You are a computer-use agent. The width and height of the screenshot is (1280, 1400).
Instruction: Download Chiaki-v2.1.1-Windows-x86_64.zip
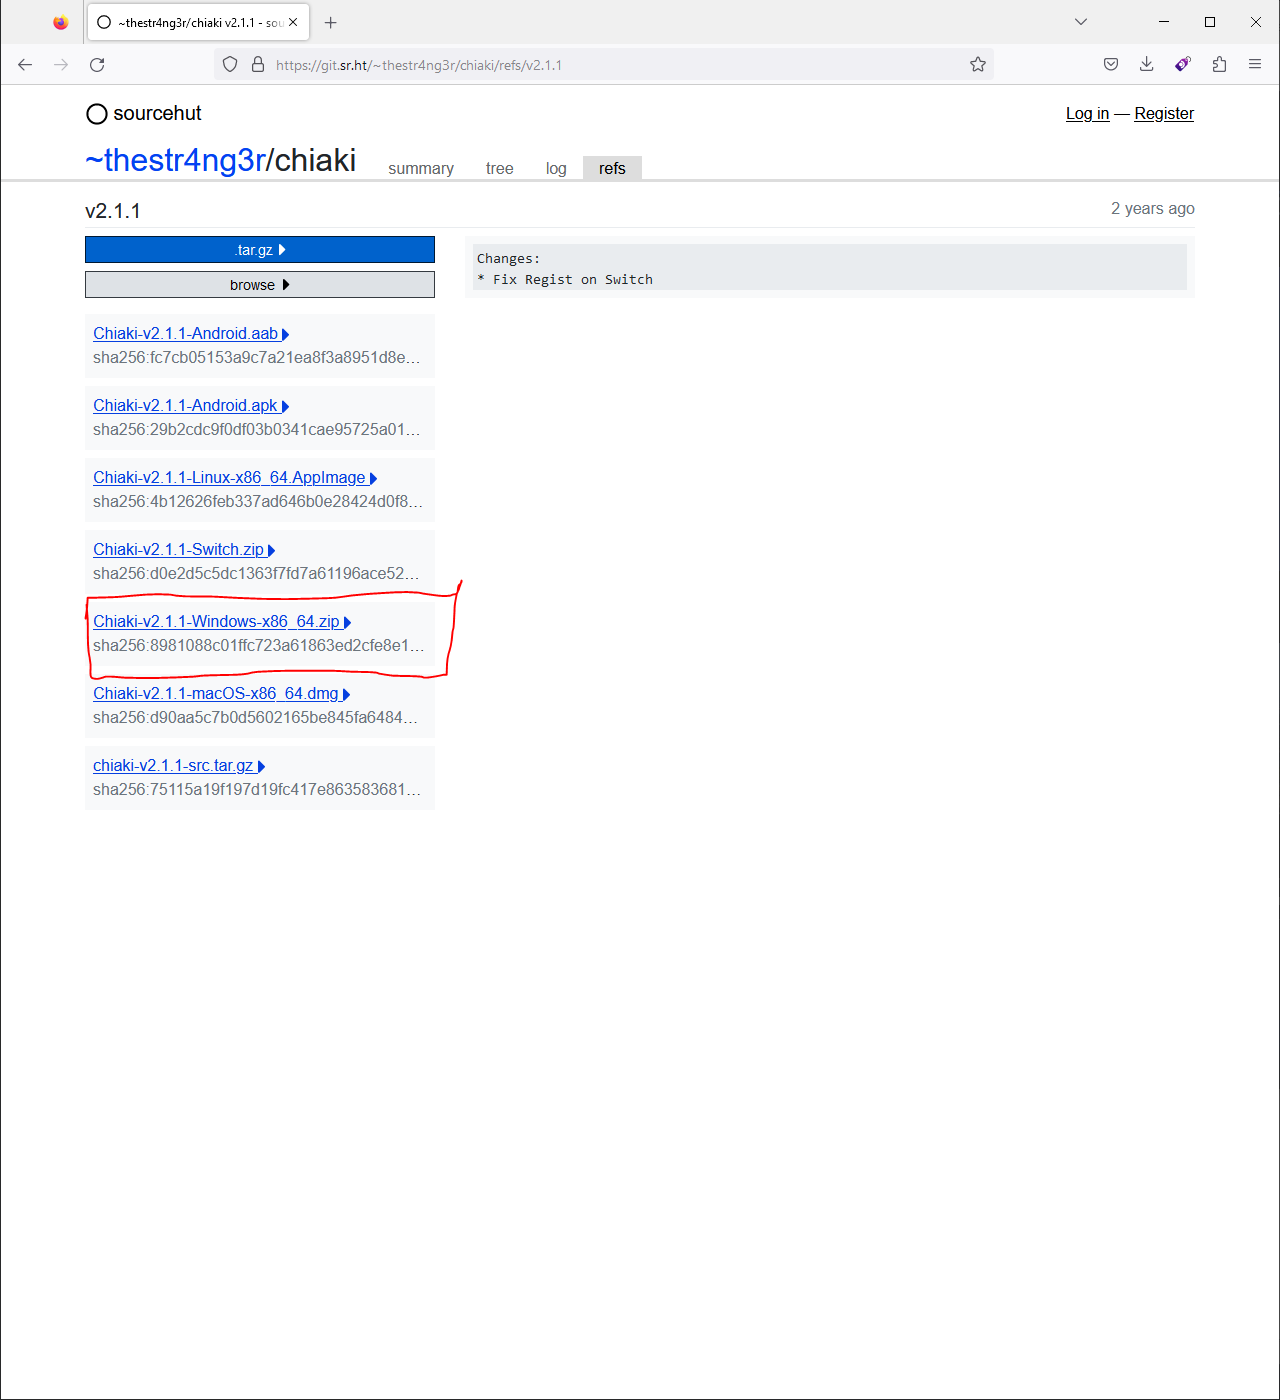coord(216,622)
